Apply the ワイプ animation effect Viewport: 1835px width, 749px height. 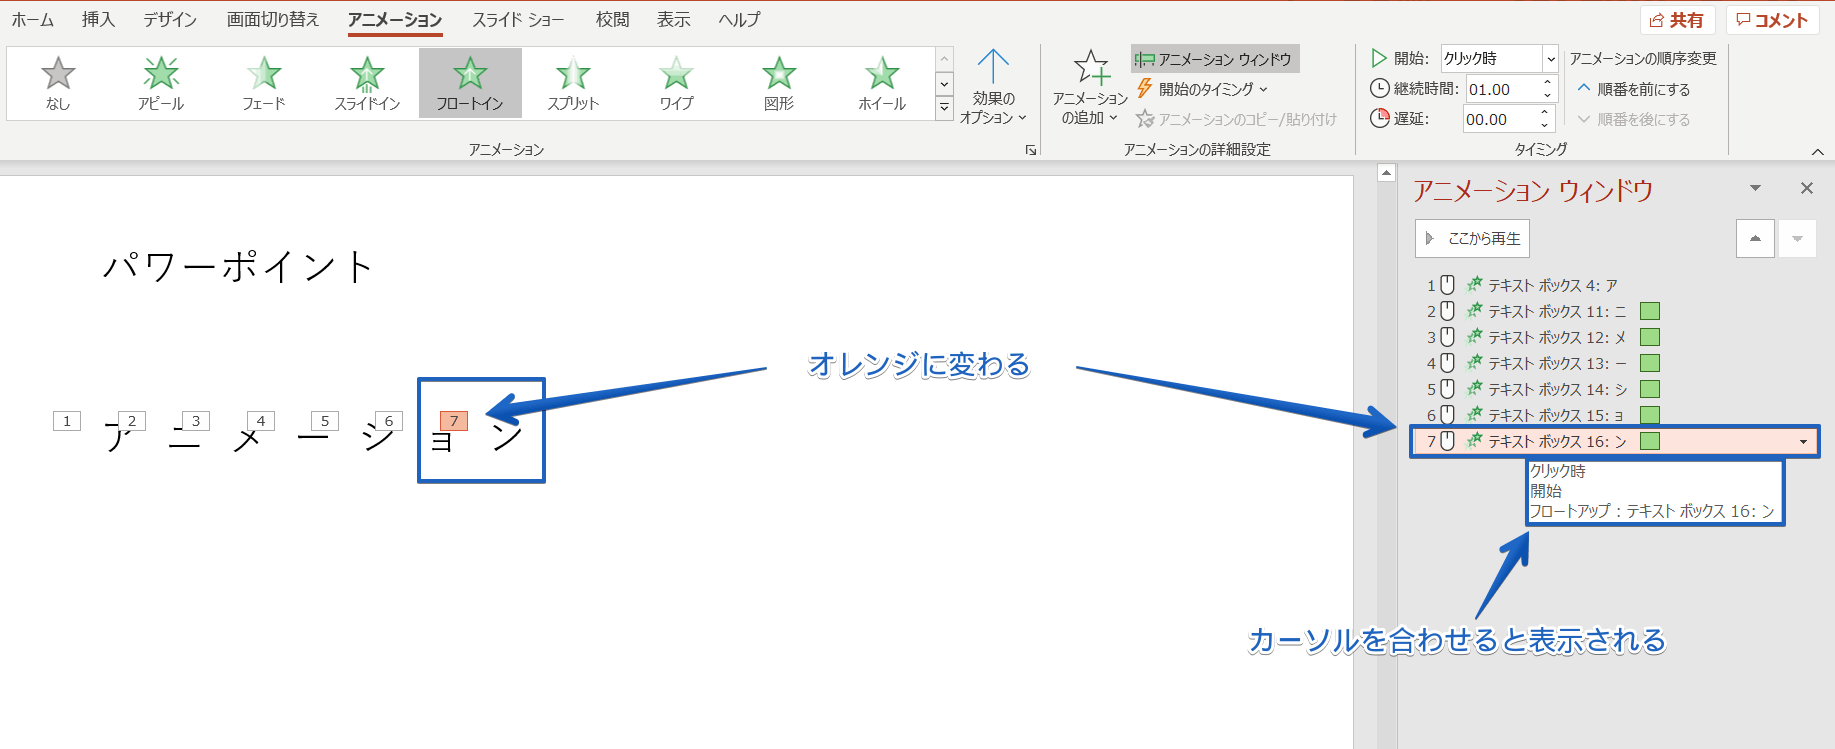tap(676, 83)
